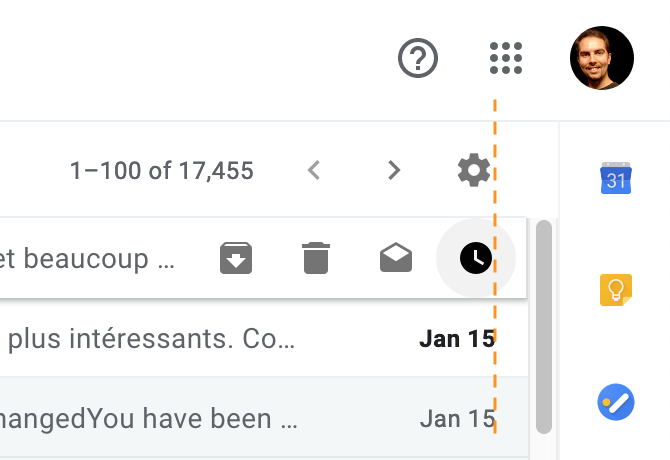Screen dimensions: 670x460
Task: Open the Settings gear menu
Action: (x=473, y=170)
